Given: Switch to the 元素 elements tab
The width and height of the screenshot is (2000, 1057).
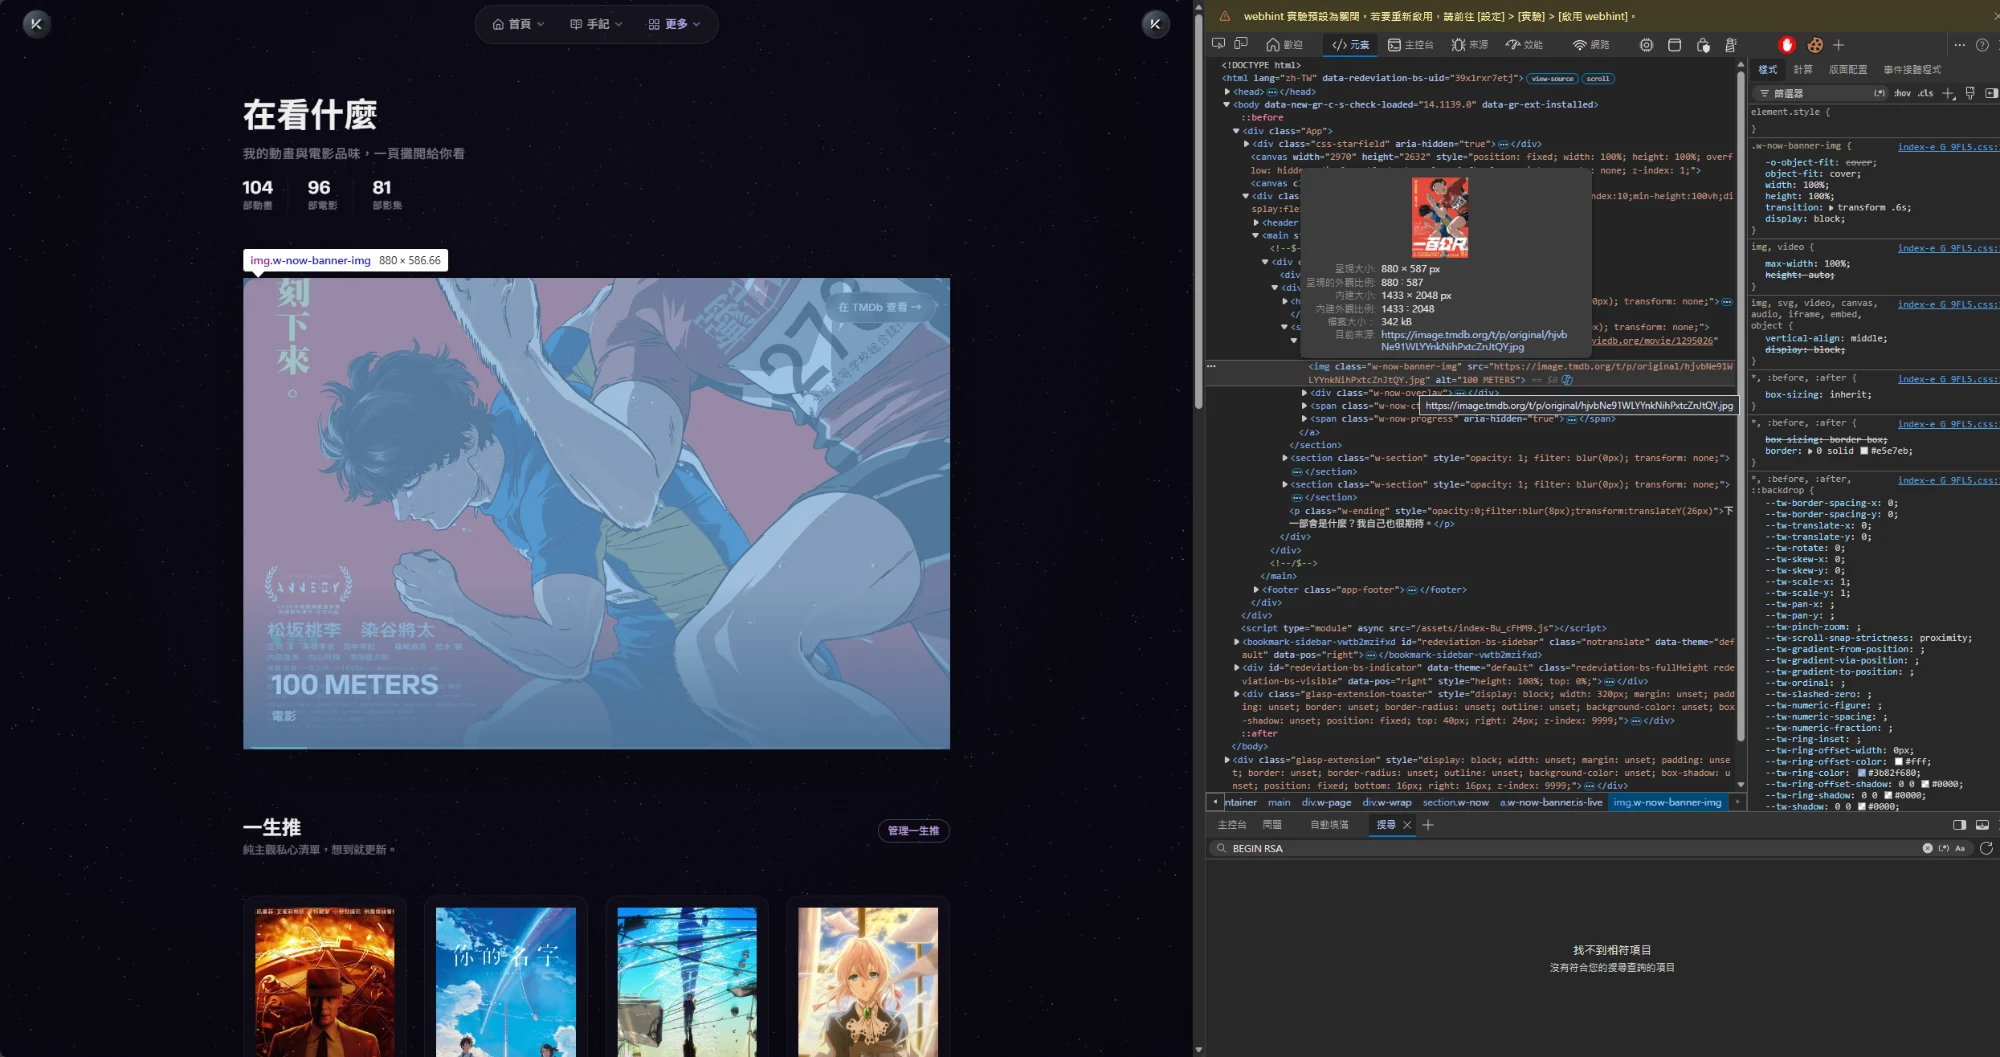Looking at the screenshot, I should click(1351, 45).
